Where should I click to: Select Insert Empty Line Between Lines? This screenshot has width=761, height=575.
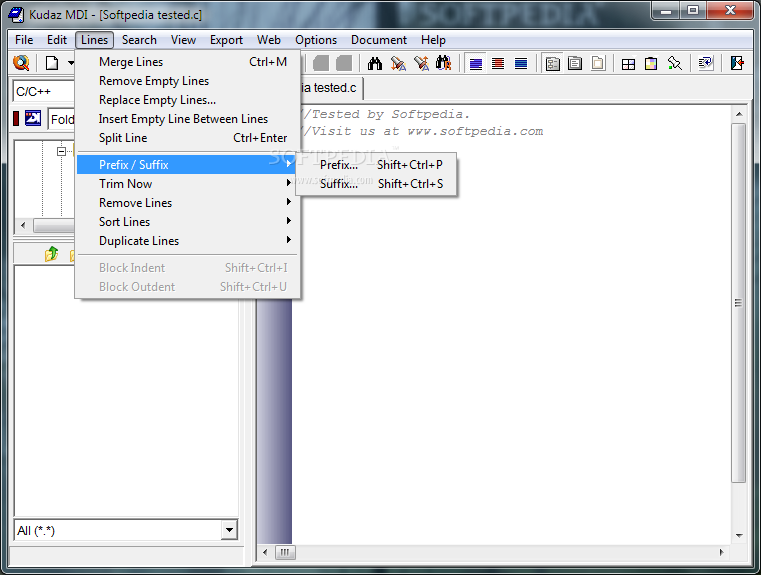tap(186, 118)
